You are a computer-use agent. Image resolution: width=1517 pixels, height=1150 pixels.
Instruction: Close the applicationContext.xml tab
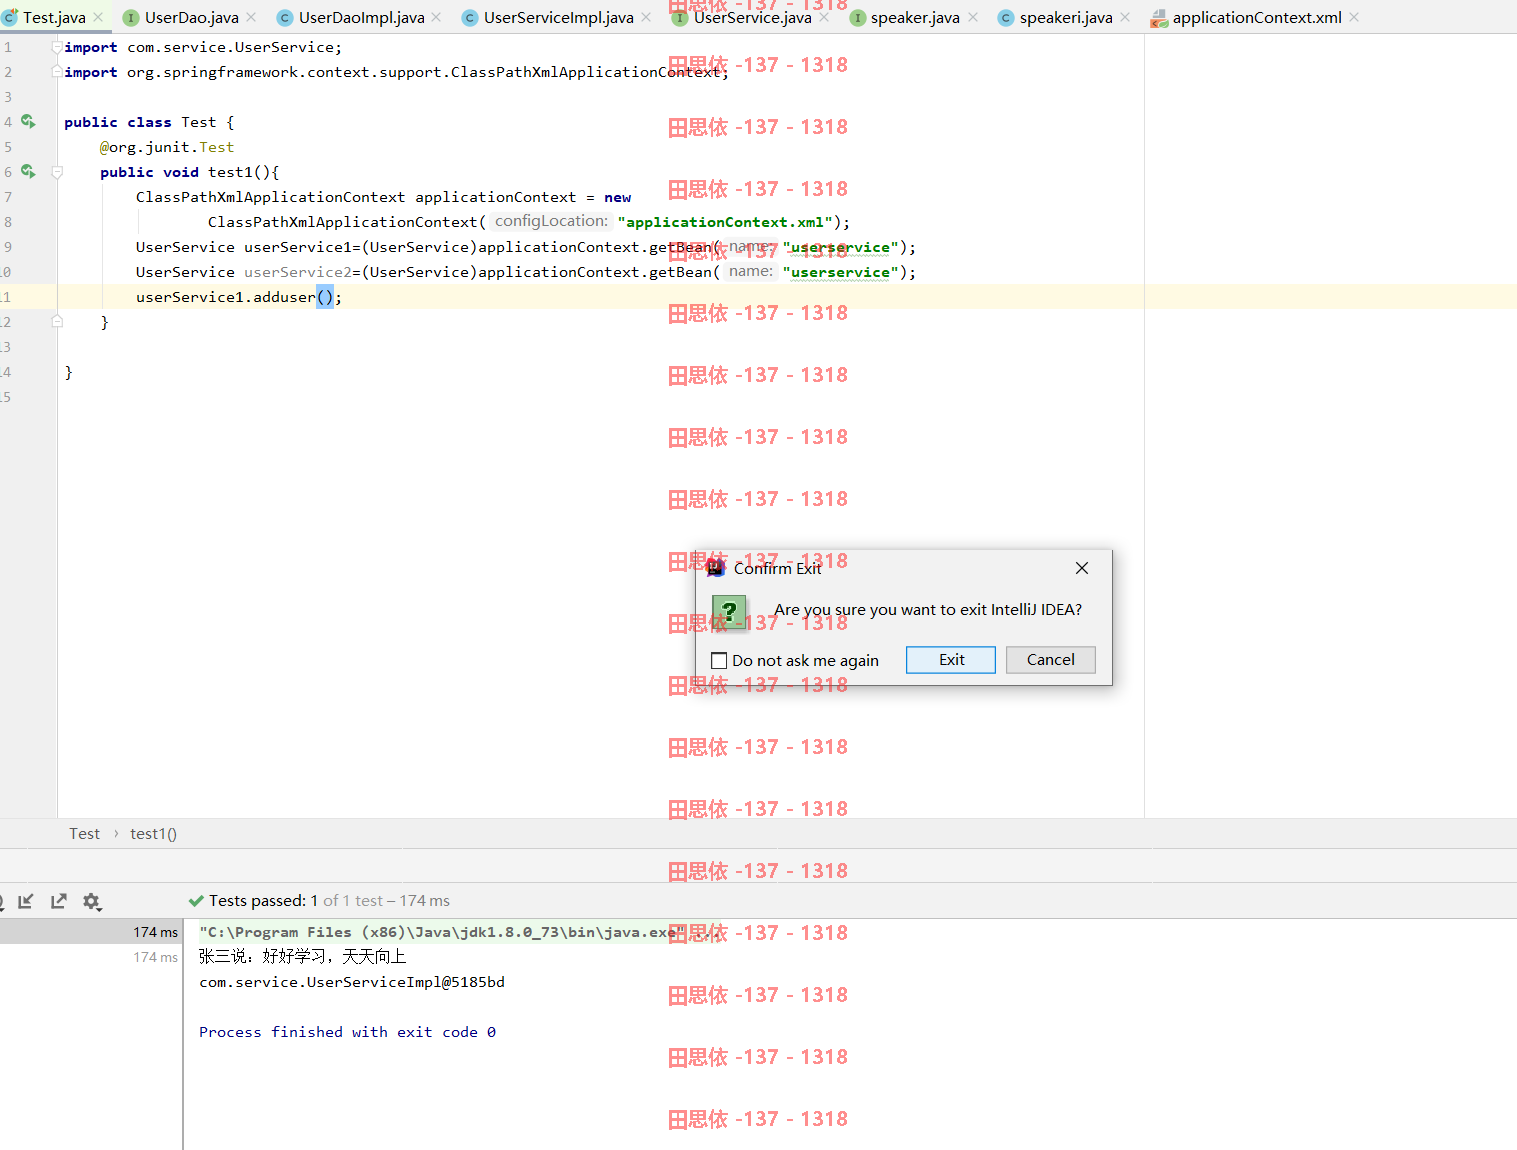tap(1354, 17)
